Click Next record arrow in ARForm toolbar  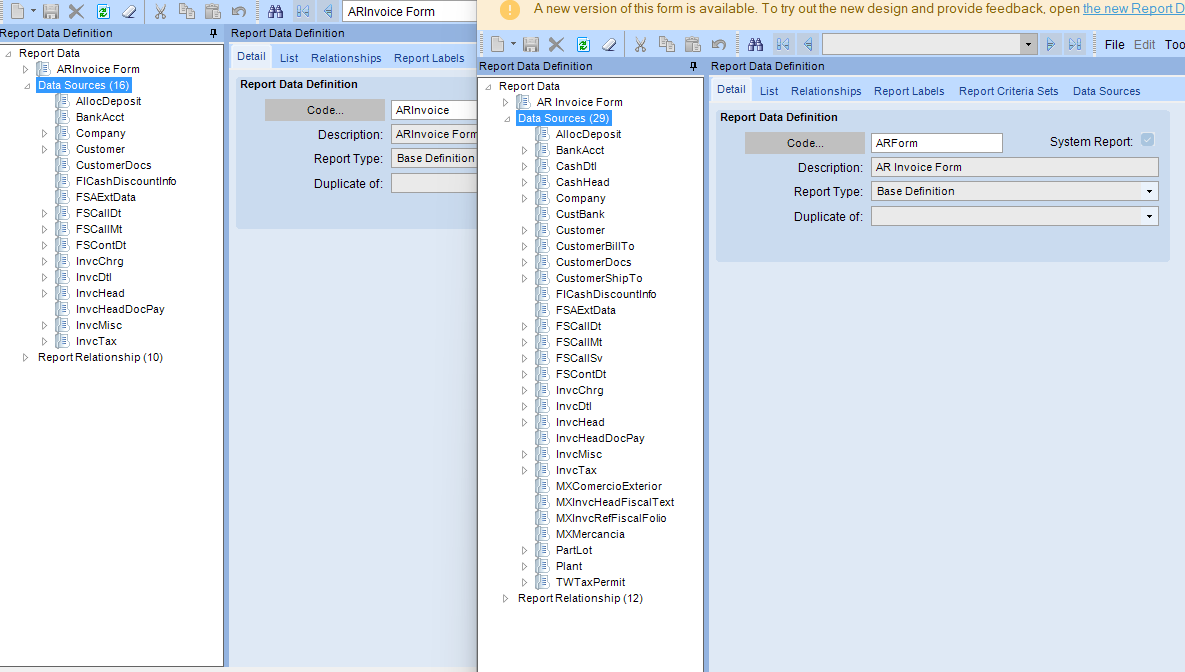tap(1050, 45)
